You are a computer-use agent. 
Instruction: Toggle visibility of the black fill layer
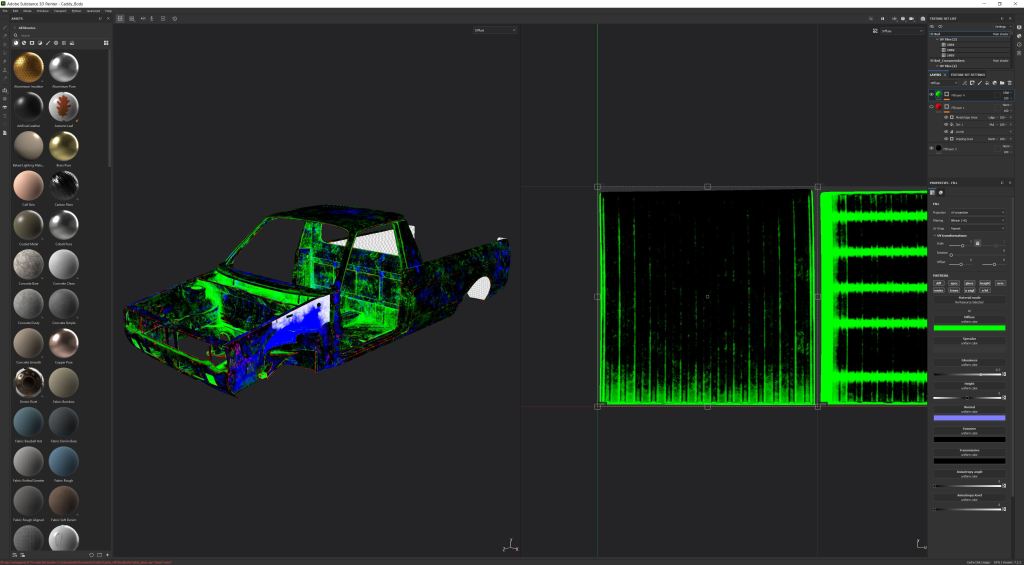point(932,148)
